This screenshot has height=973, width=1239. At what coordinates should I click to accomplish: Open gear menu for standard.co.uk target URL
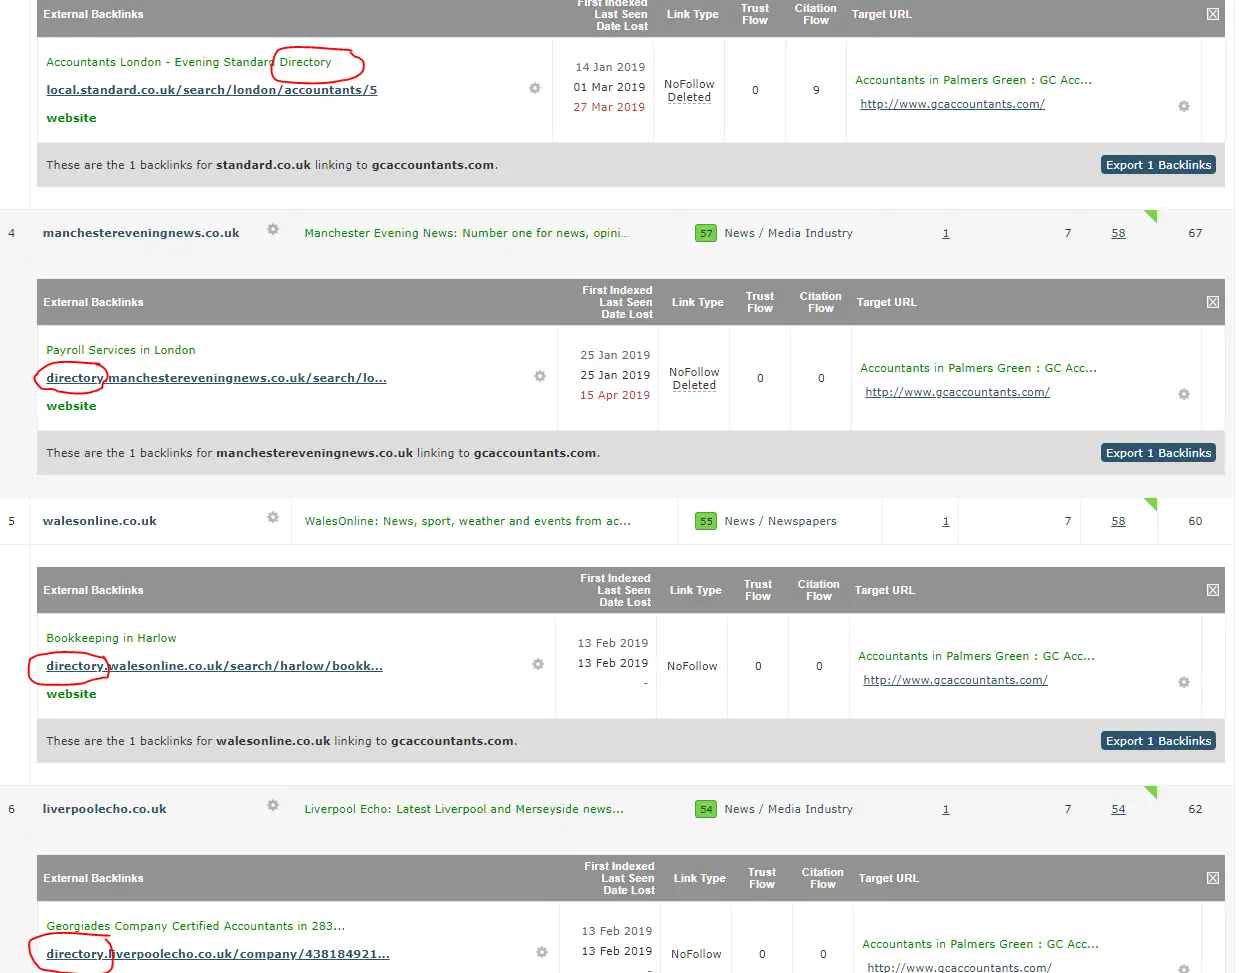[x=1184, y=106]
